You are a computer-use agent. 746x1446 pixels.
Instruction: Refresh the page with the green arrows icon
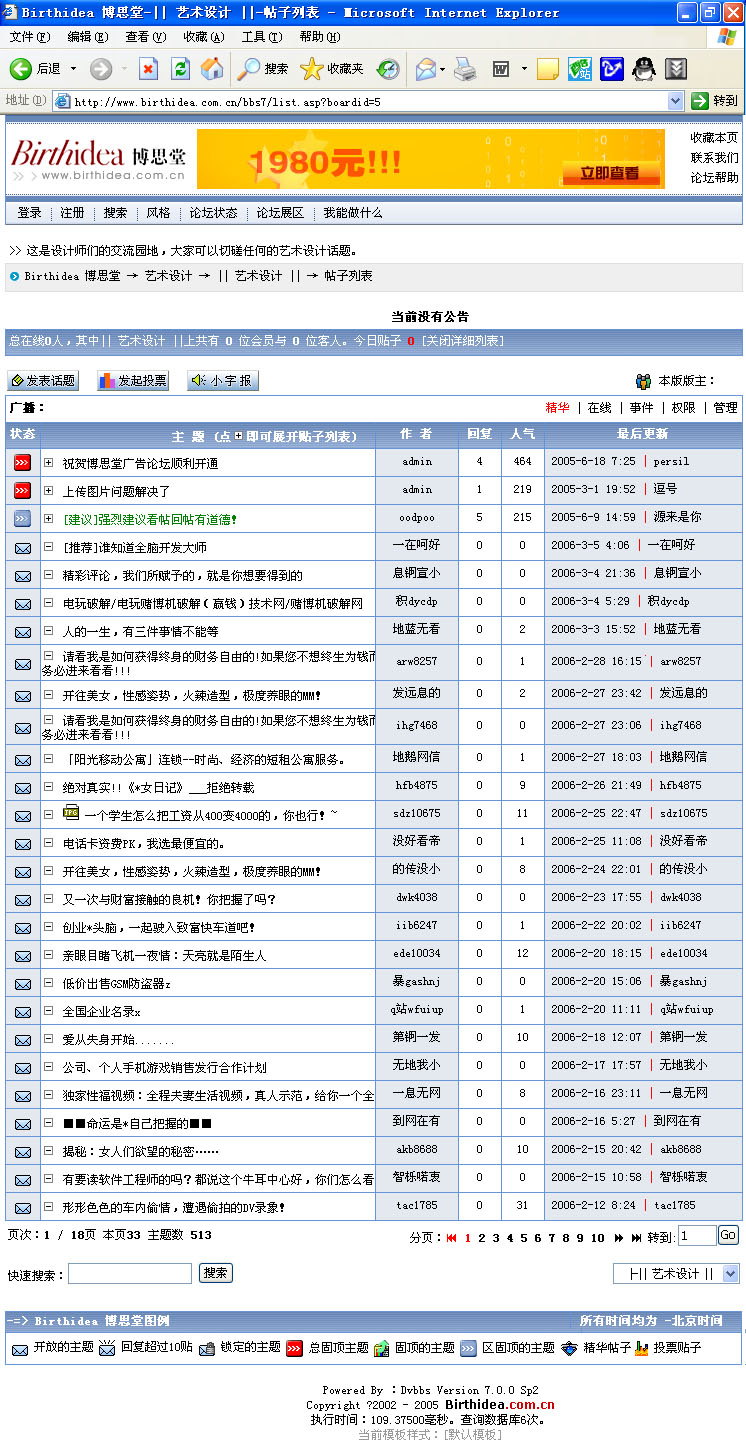tap(180, 69)
